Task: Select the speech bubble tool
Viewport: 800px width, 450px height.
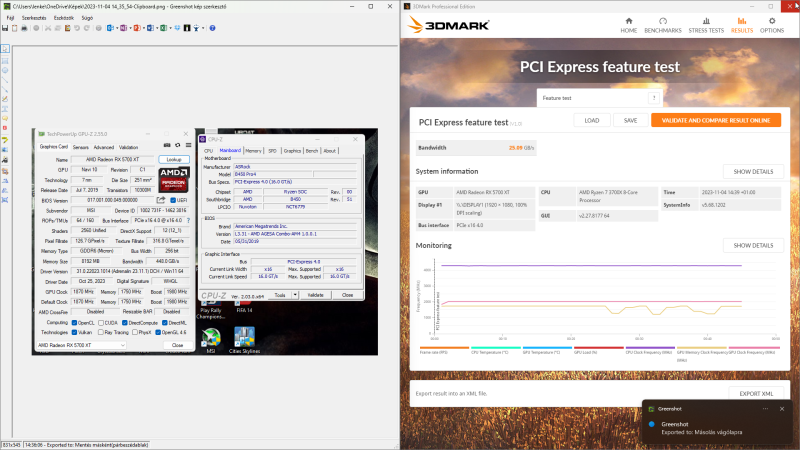Action: tap(5, 118)
